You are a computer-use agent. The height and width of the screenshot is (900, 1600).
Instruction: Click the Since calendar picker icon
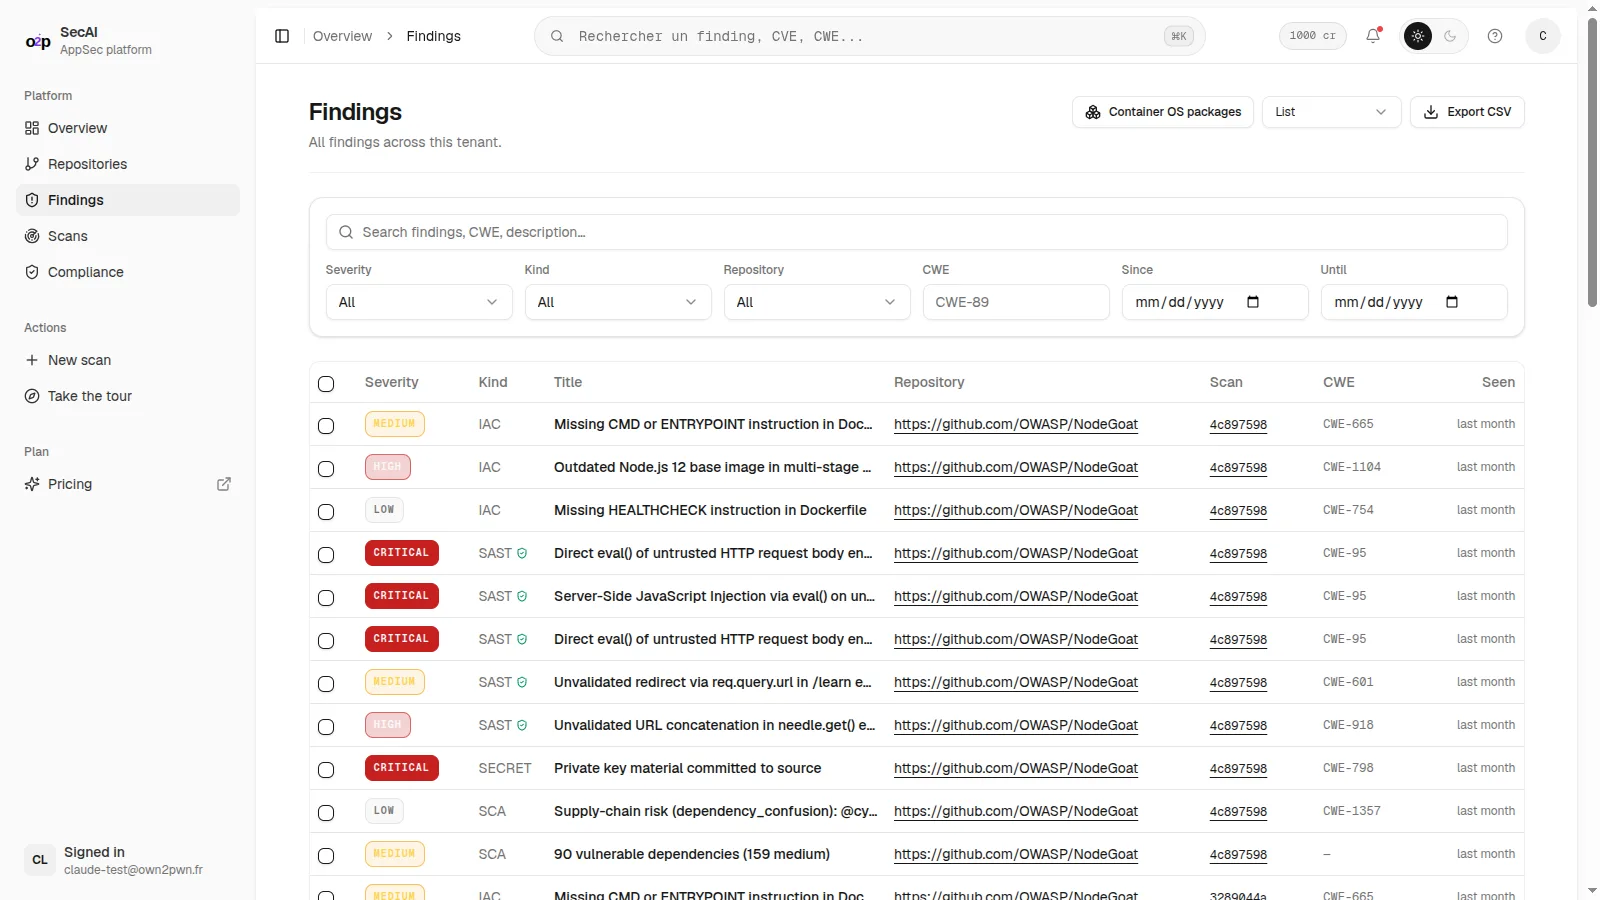click(x=1253, y=302)
